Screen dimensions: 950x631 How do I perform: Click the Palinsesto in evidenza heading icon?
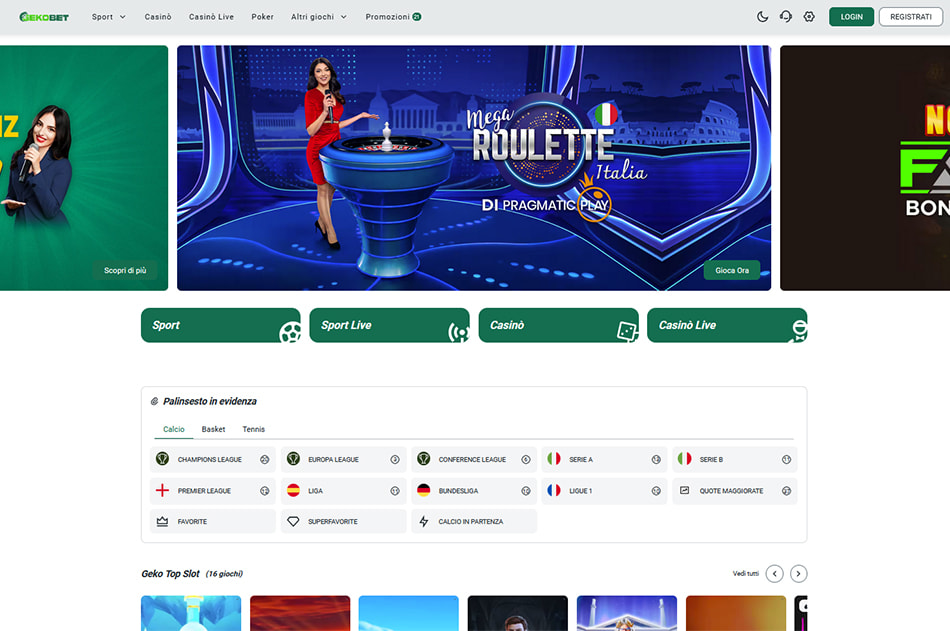pos(154,401)
